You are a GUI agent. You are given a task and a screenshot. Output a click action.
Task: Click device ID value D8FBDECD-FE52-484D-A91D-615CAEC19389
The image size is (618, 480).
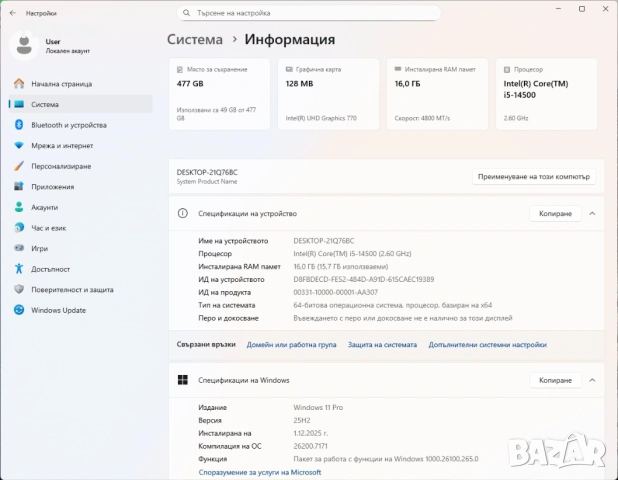pos(363,279)
